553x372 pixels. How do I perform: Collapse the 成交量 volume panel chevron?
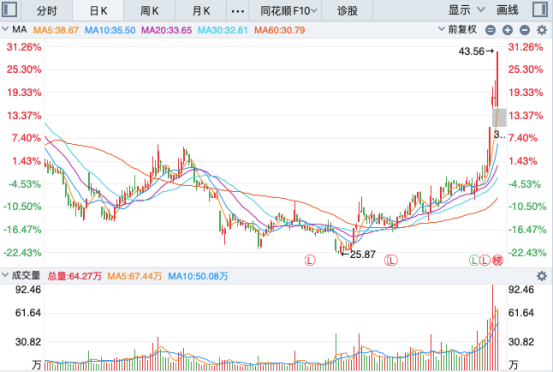pos(5,275)
